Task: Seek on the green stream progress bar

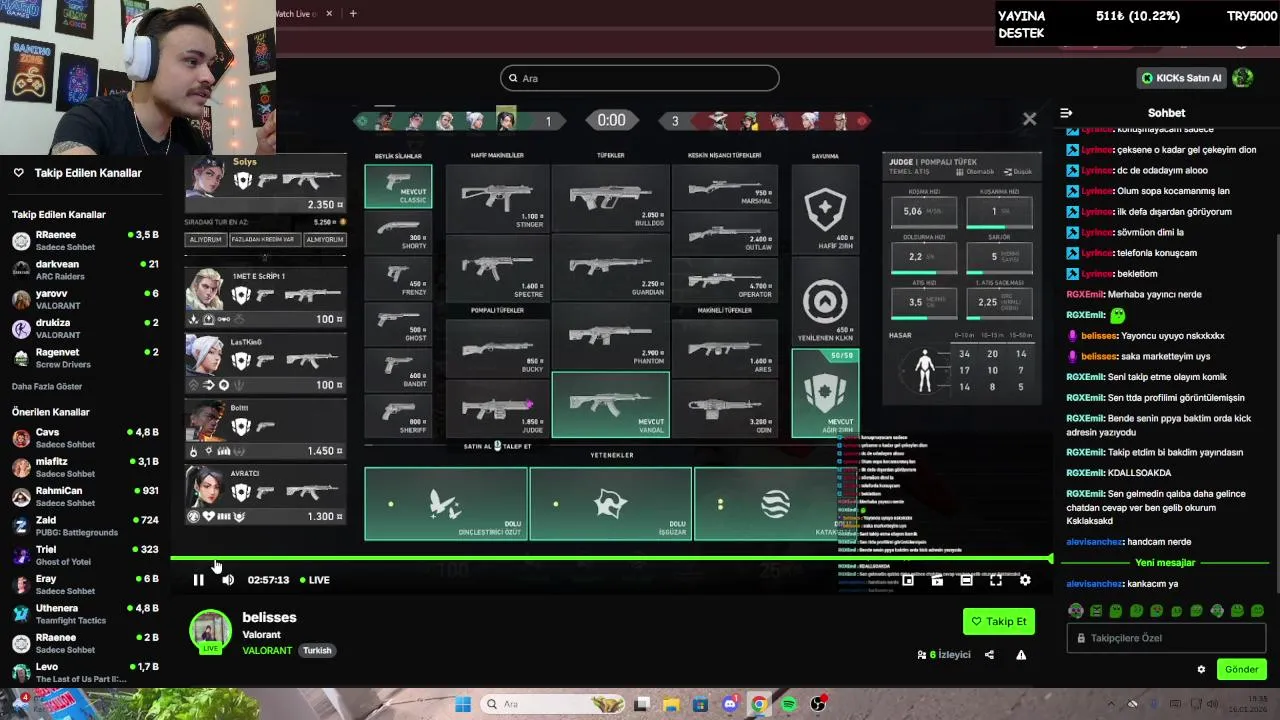Action: 610,558
